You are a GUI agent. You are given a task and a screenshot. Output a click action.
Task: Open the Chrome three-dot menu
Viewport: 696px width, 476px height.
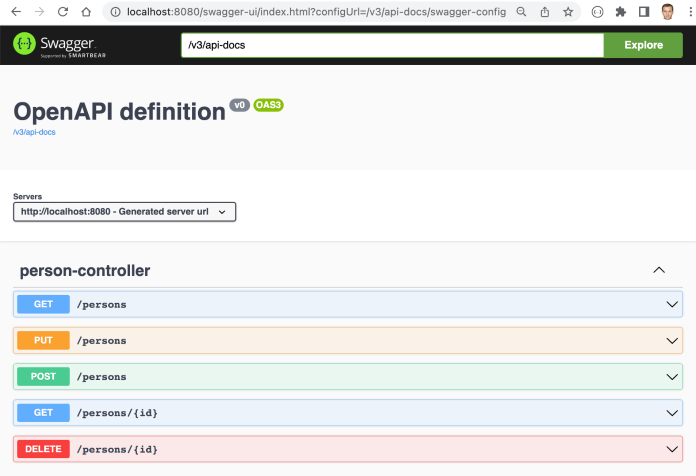pos(689,12)
